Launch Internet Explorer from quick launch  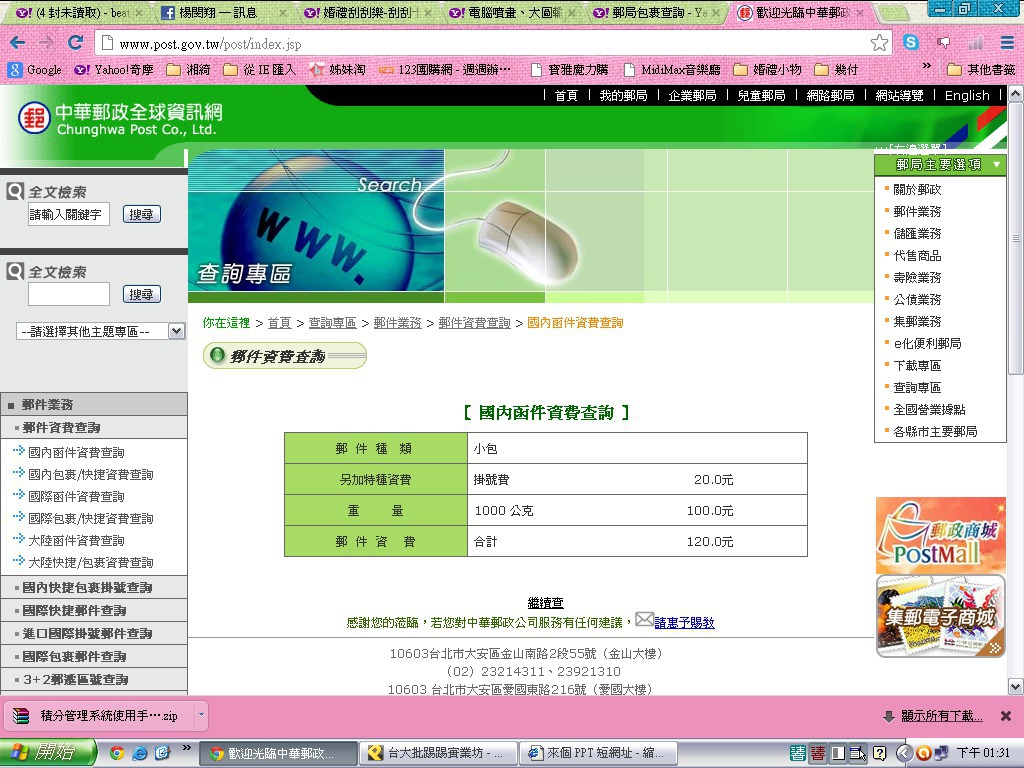point(139,753)
